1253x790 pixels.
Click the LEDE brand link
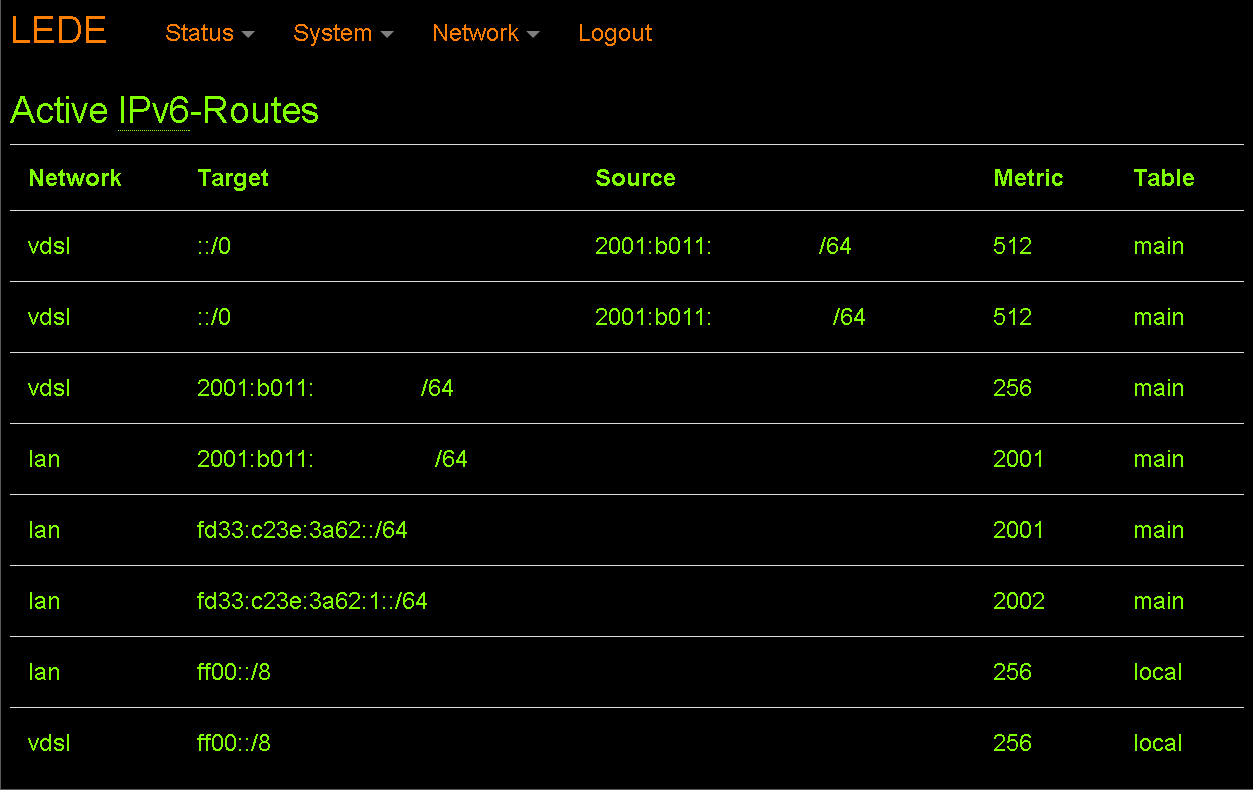[58, 31]
